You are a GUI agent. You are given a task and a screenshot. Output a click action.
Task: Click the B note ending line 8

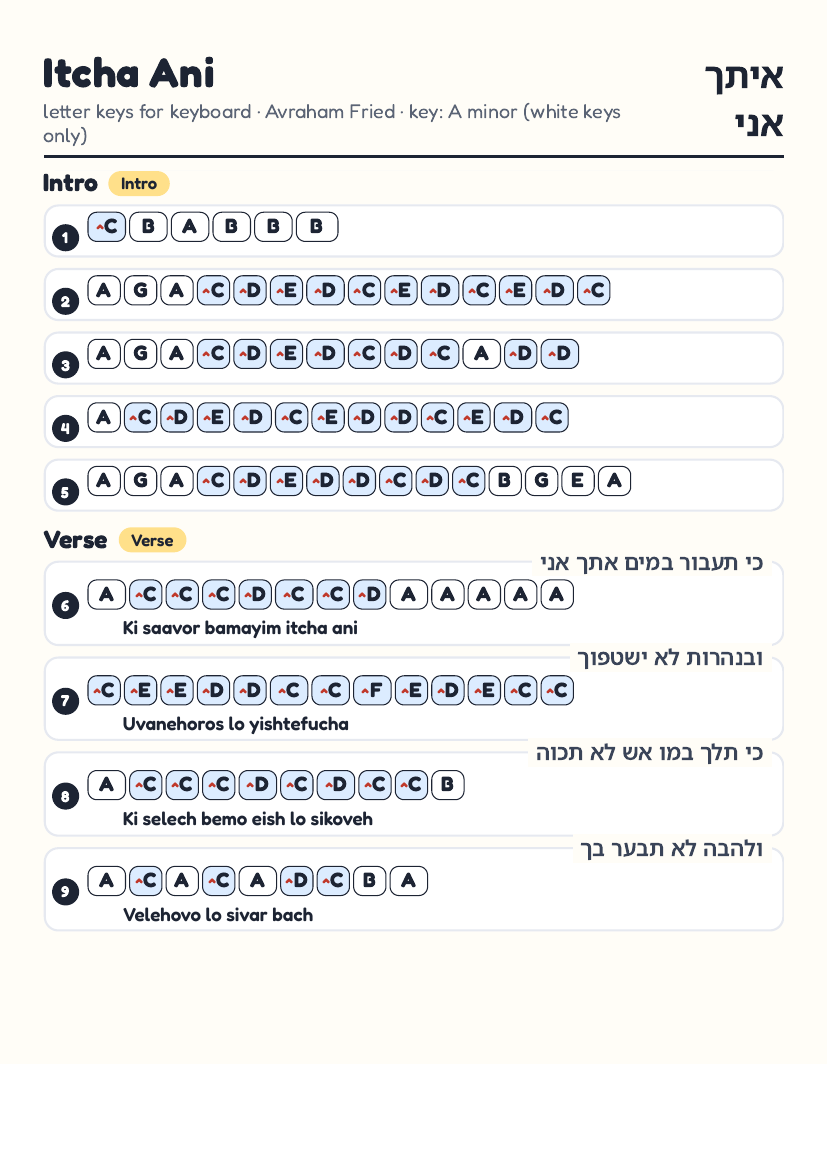point(447,785)
